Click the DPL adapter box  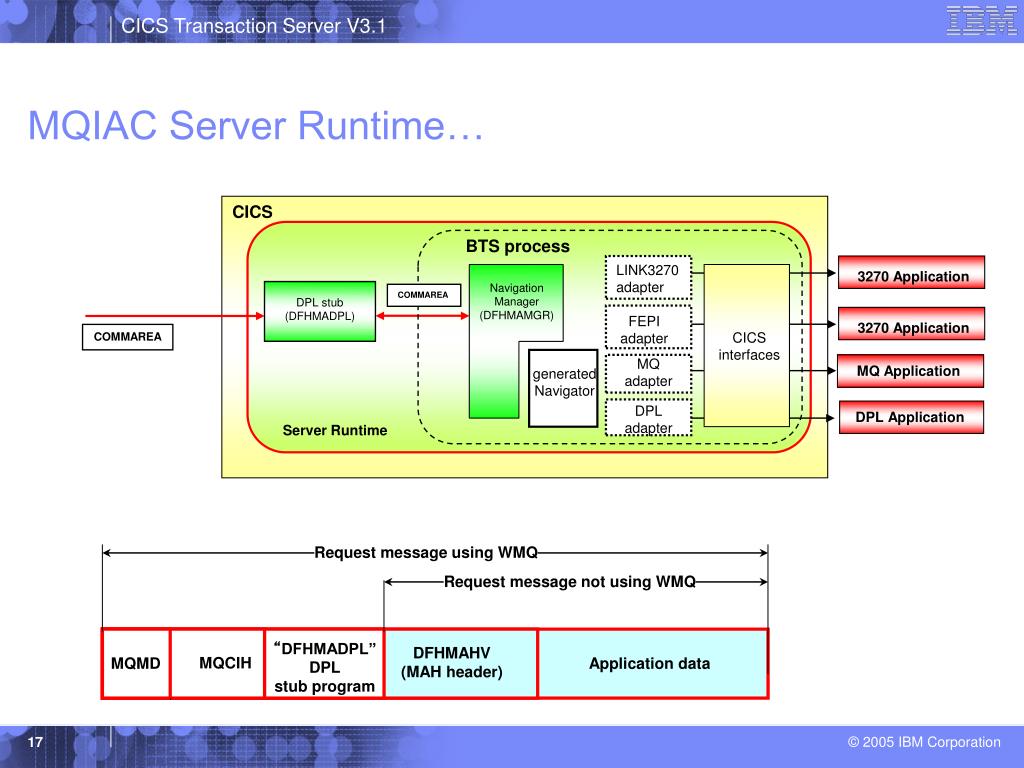648,418
